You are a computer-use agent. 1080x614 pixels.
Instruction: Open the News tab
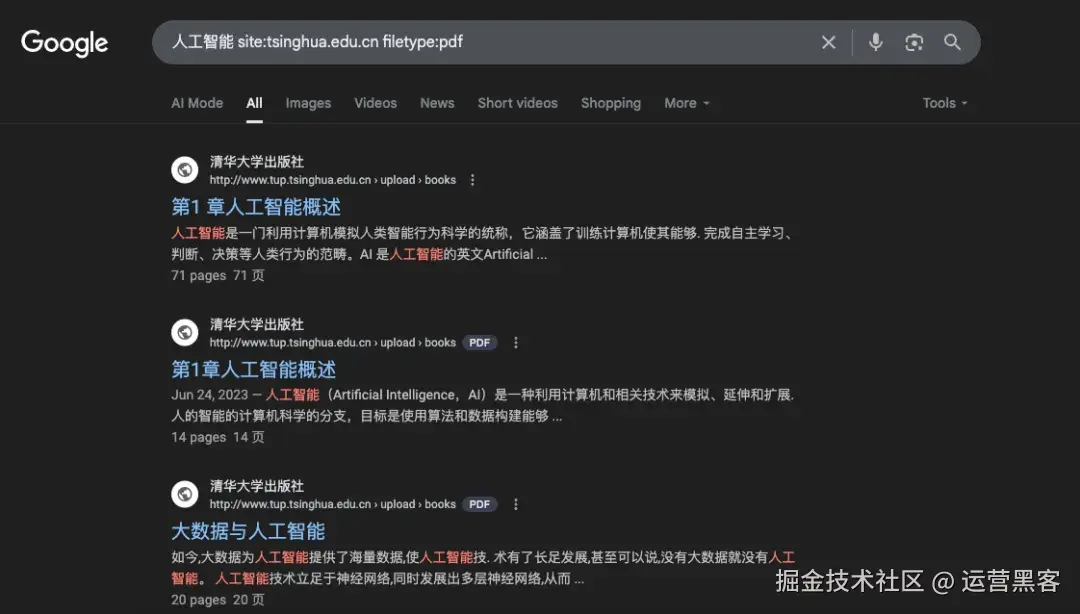(437, 103)
